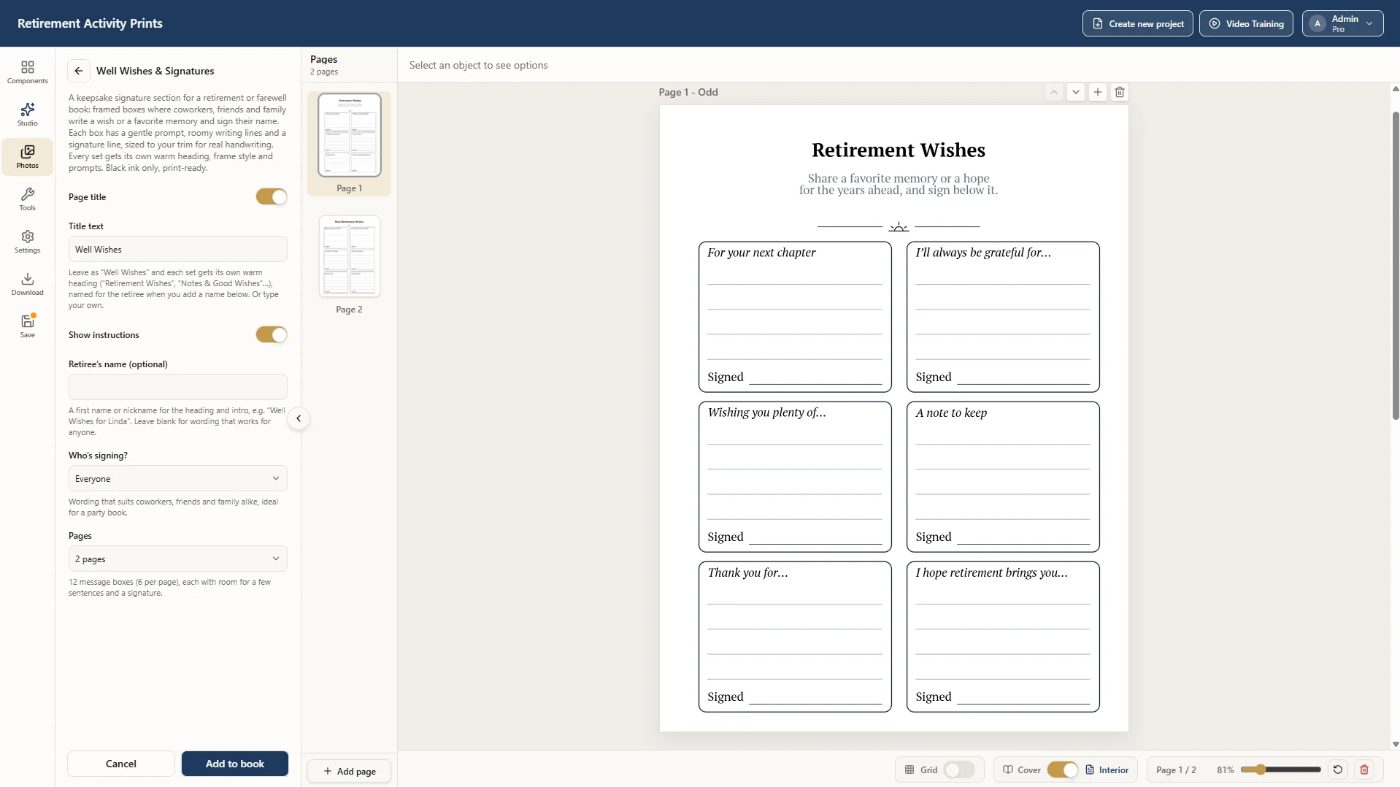The image size is (1400, 787).
Task: Click the 'Thank you for…' prompt
Action: (x=747, y=573)
